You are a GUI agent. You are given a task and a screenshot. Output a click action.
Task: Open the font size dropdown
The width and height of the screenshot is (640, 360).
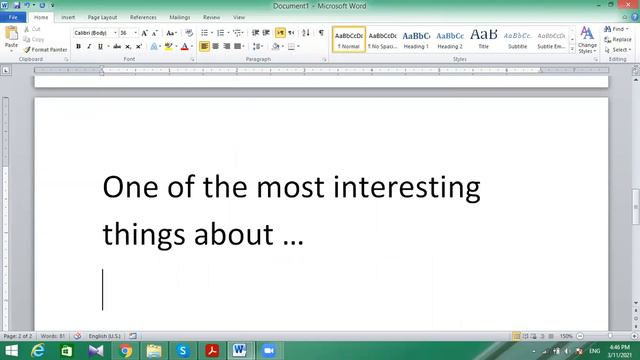136,33
